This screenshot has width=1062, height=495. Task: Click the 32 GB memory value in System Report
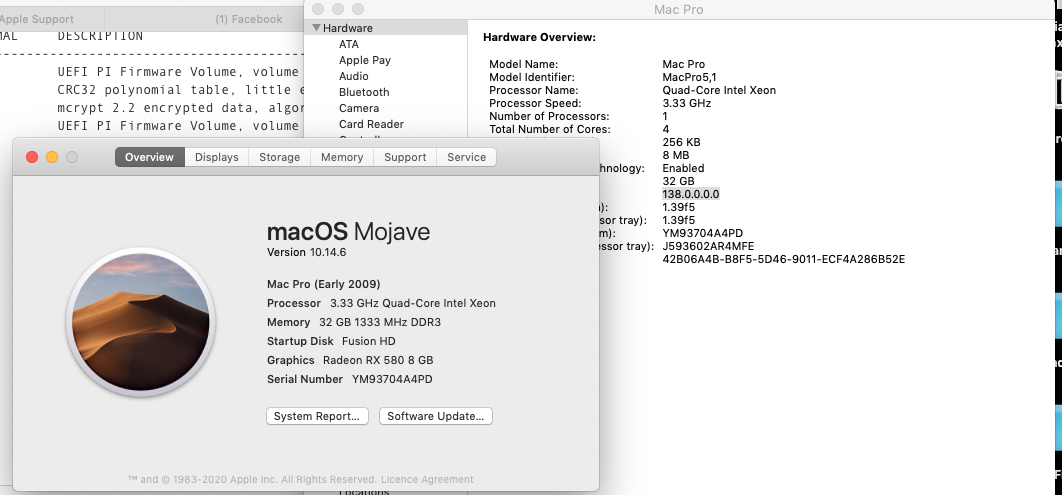click(x=678, y=181)
